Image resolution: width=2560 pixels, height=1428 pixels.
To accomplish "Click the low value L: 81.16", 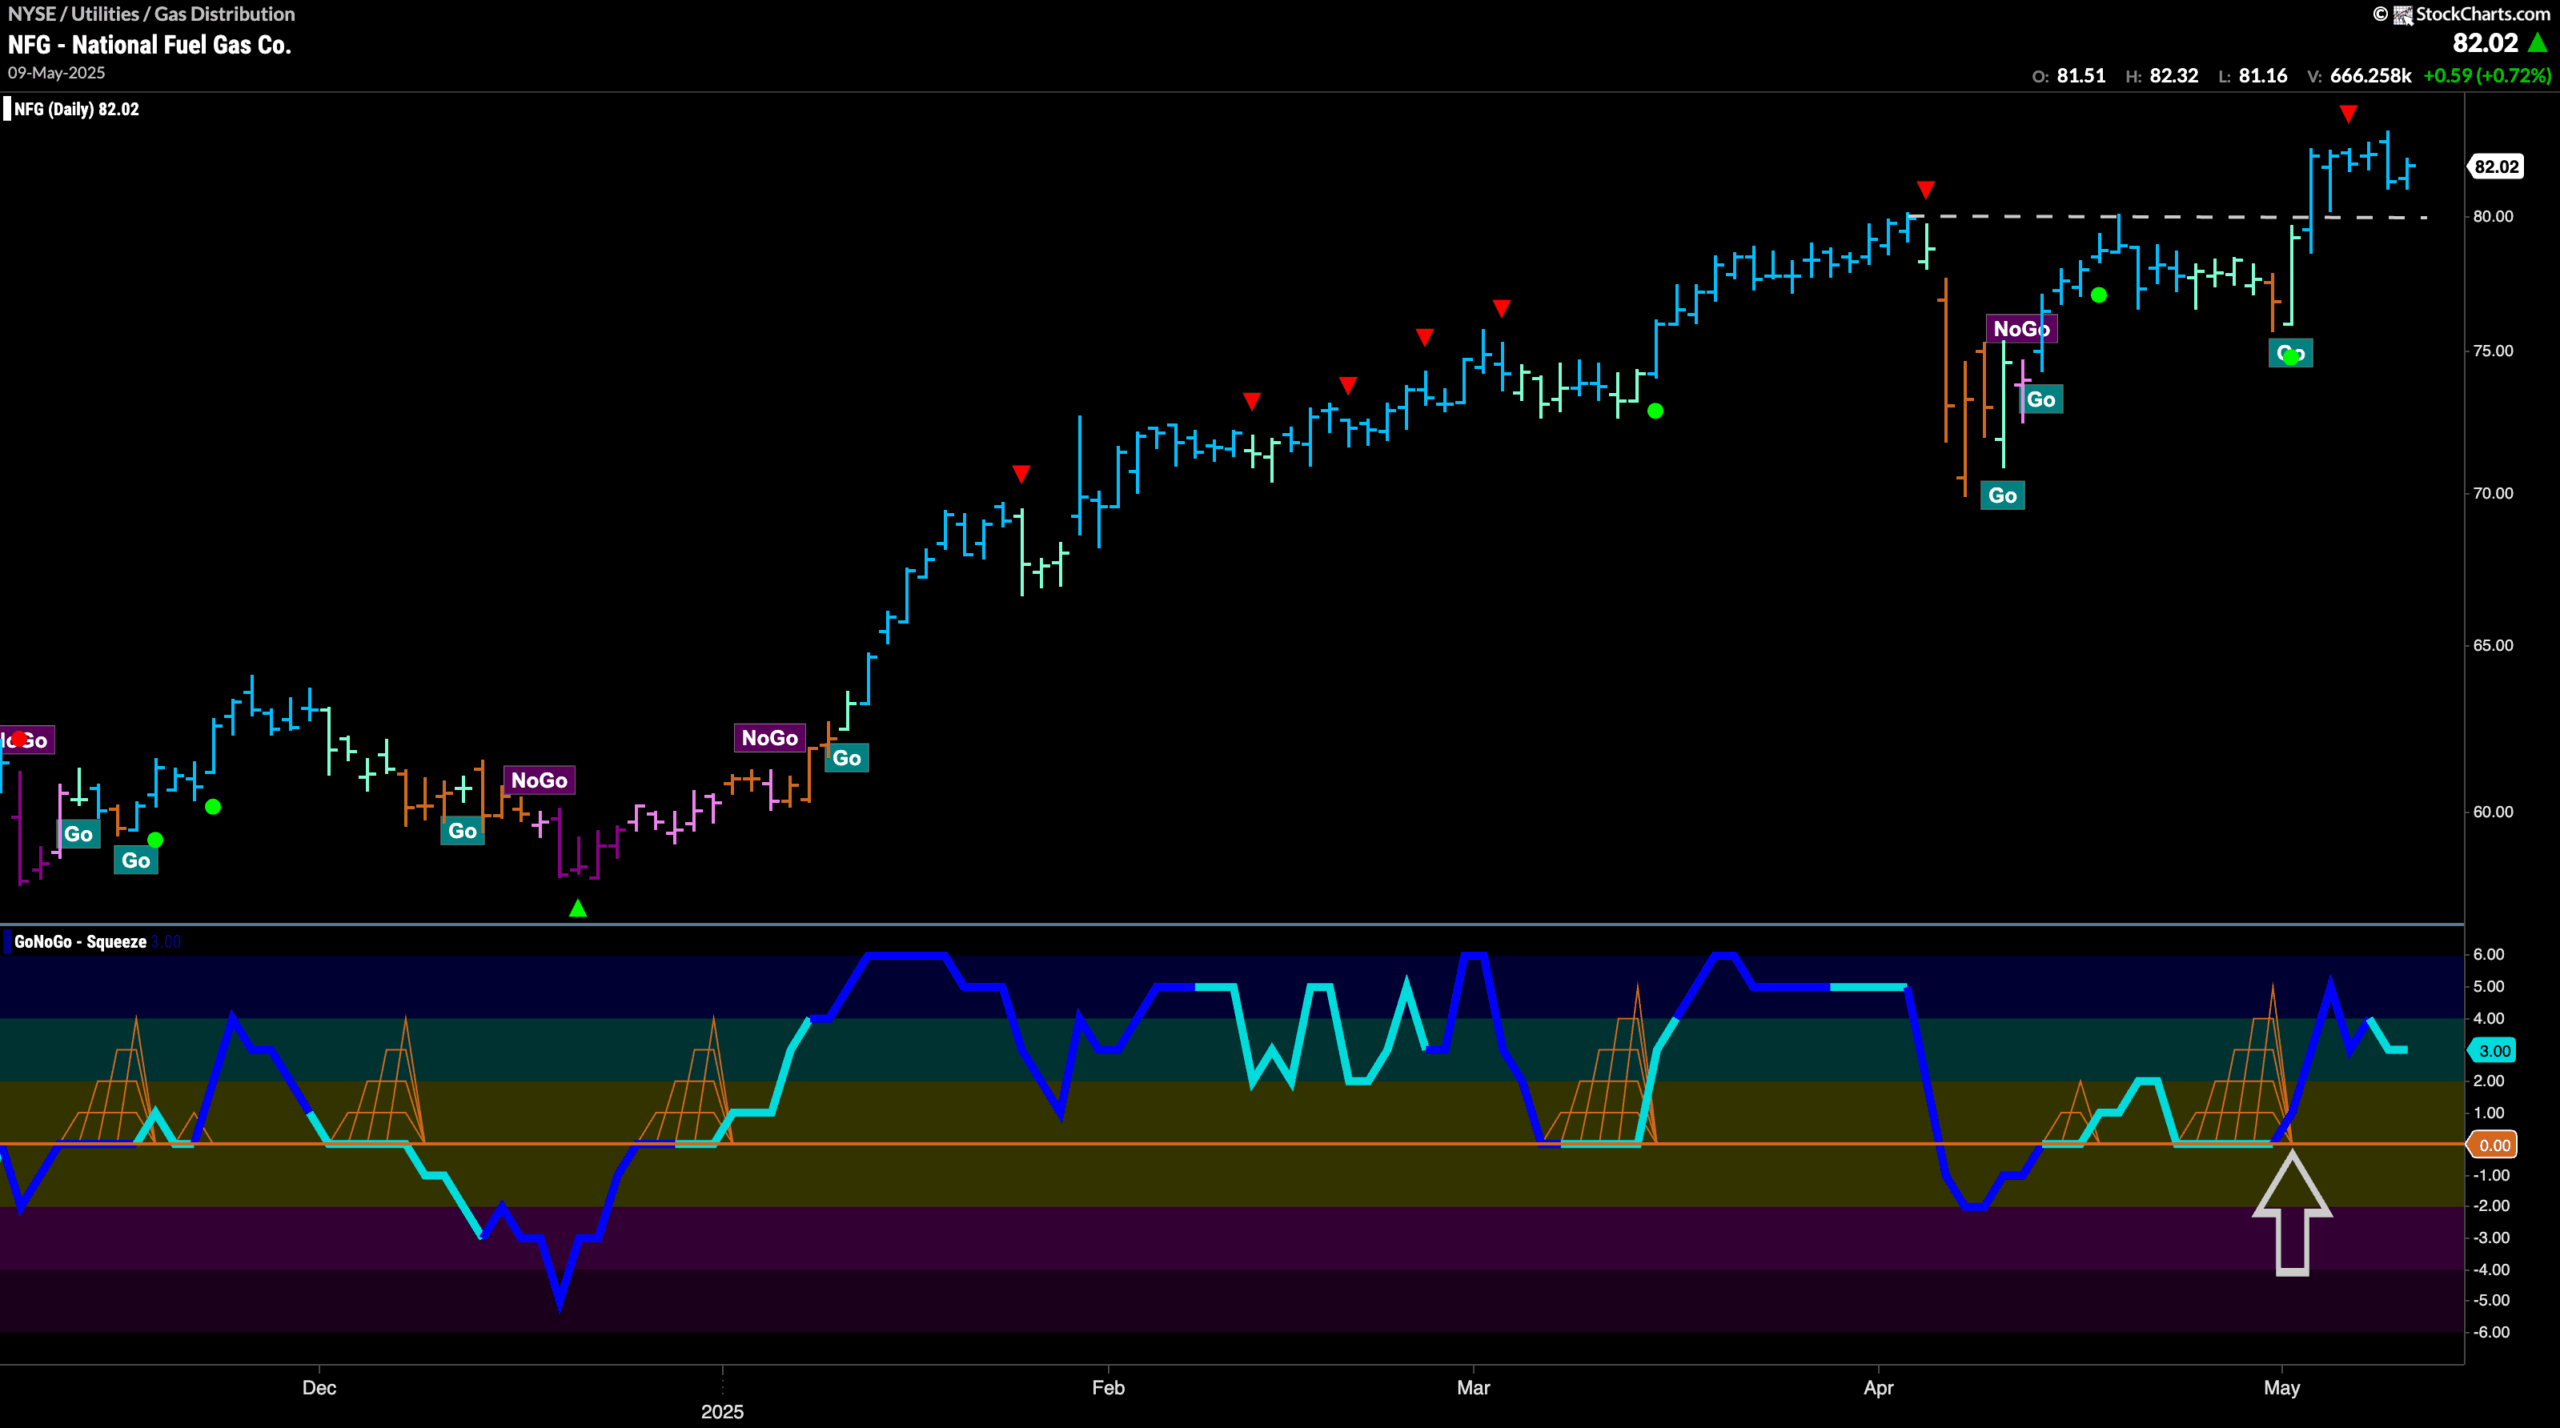I will click(x=2252, y=76).
